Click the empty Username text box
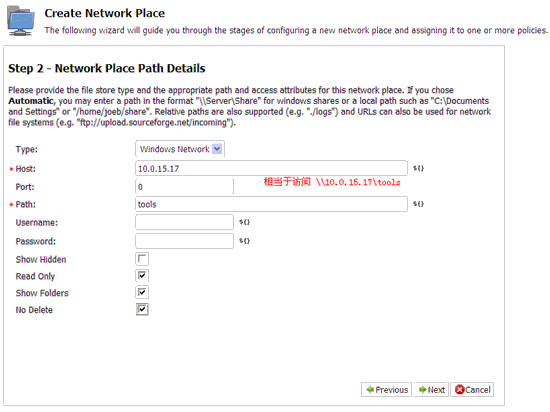 point(185,222)
